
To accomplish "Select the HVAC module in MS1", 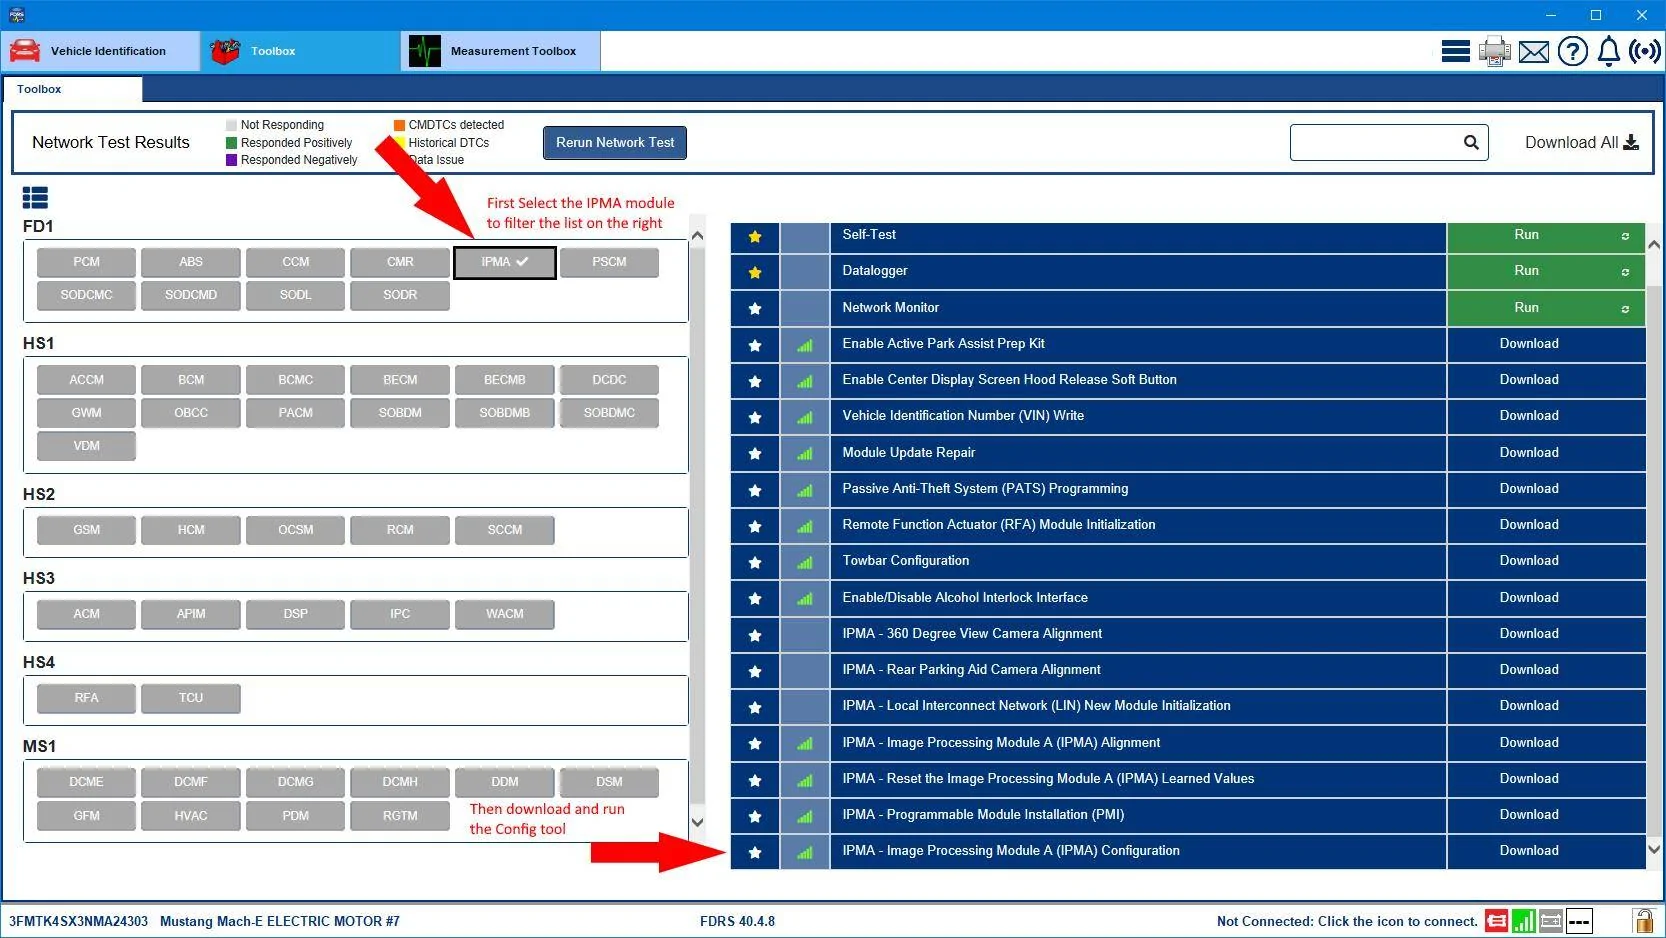I will click(x=191, y=816).
